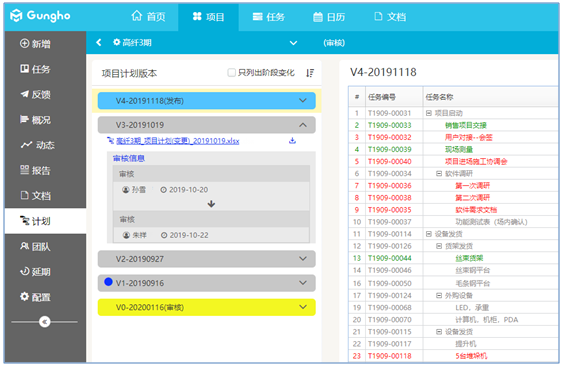Open the 反馈 feedback sidebar item

(35, 94)
